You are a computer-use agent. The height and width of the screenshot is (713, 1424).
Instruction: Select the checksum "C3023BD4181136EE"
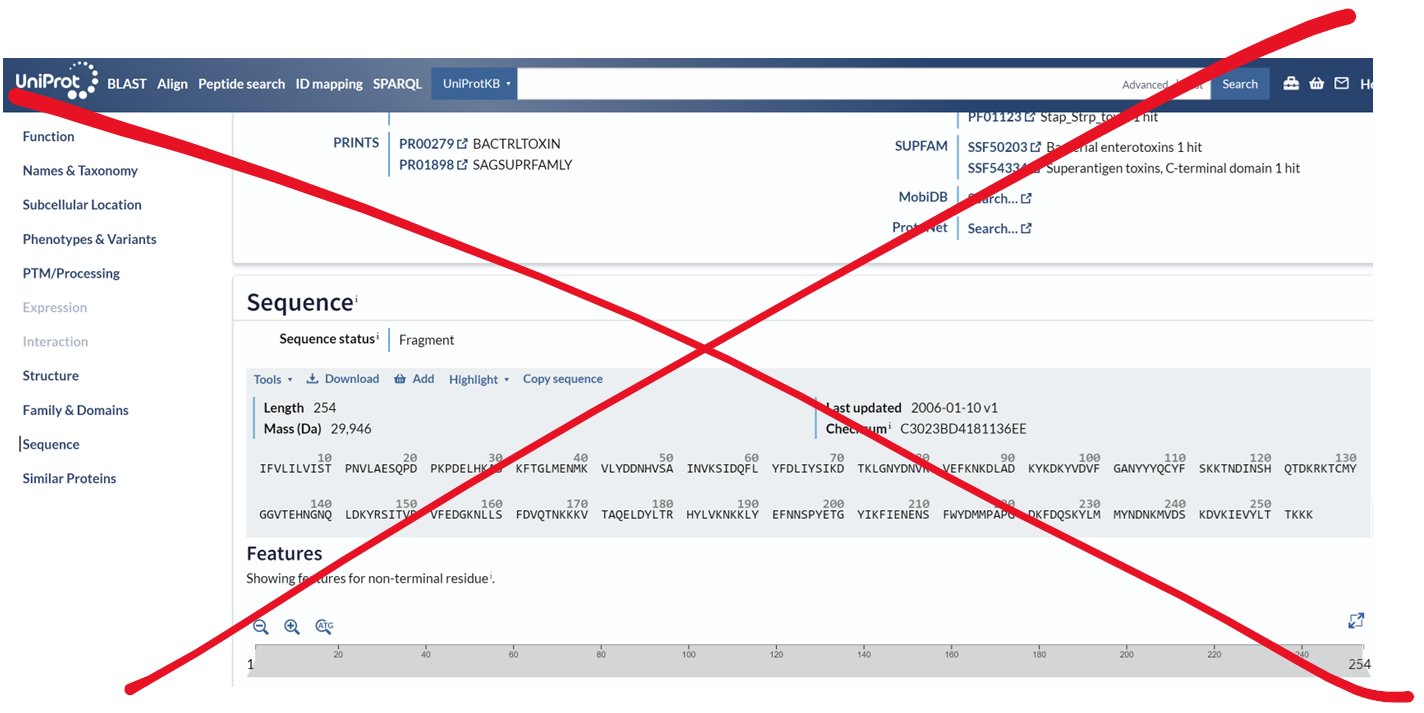pyautogui.click(x=963, y=429)
